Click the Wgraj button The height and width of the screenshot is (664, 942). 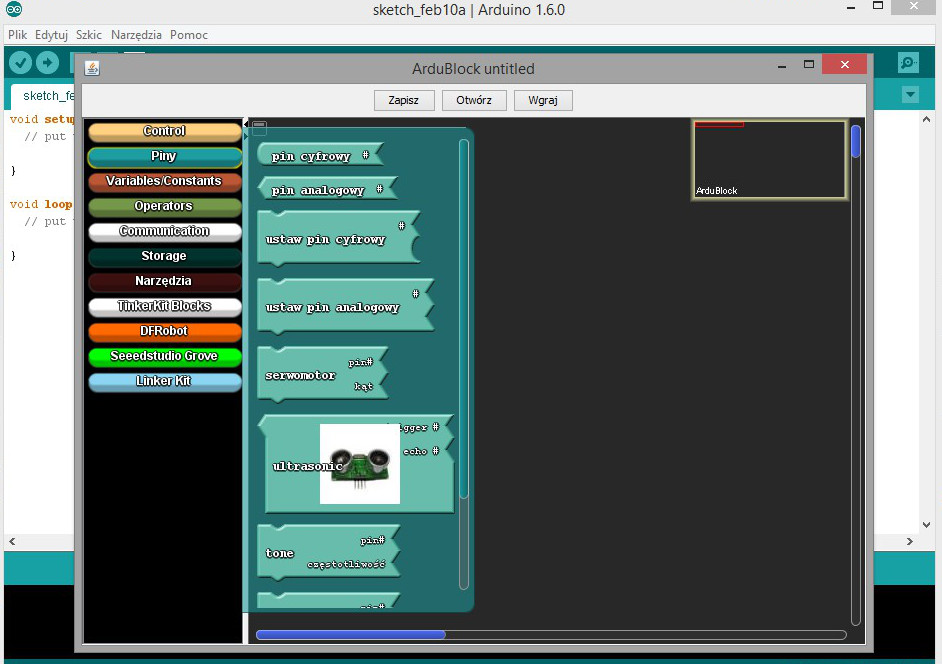point(543,100)
